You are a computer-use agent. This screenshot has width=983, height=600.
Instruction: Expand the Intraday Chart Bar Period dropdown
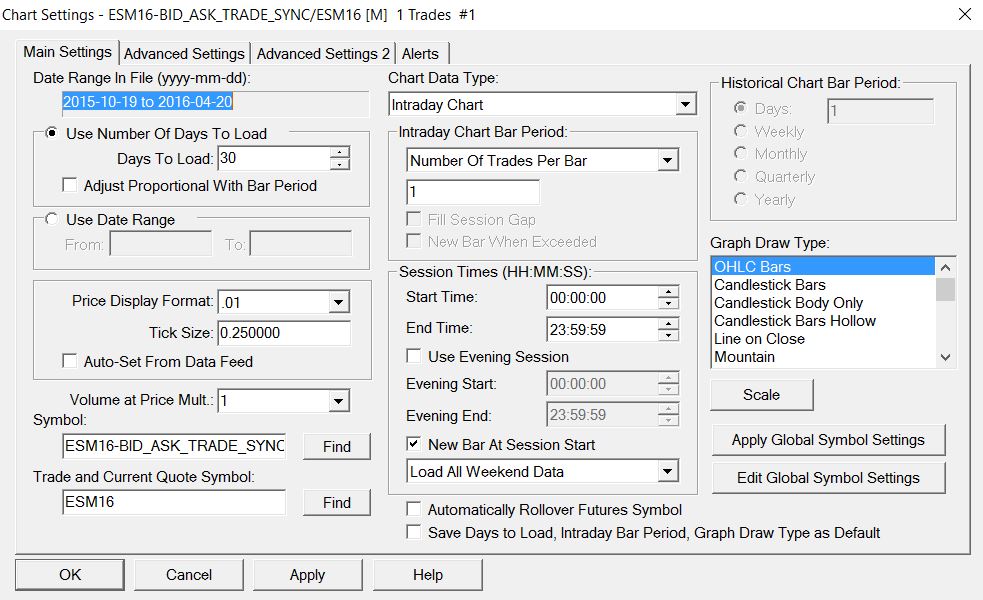click(x=668, y=160)
